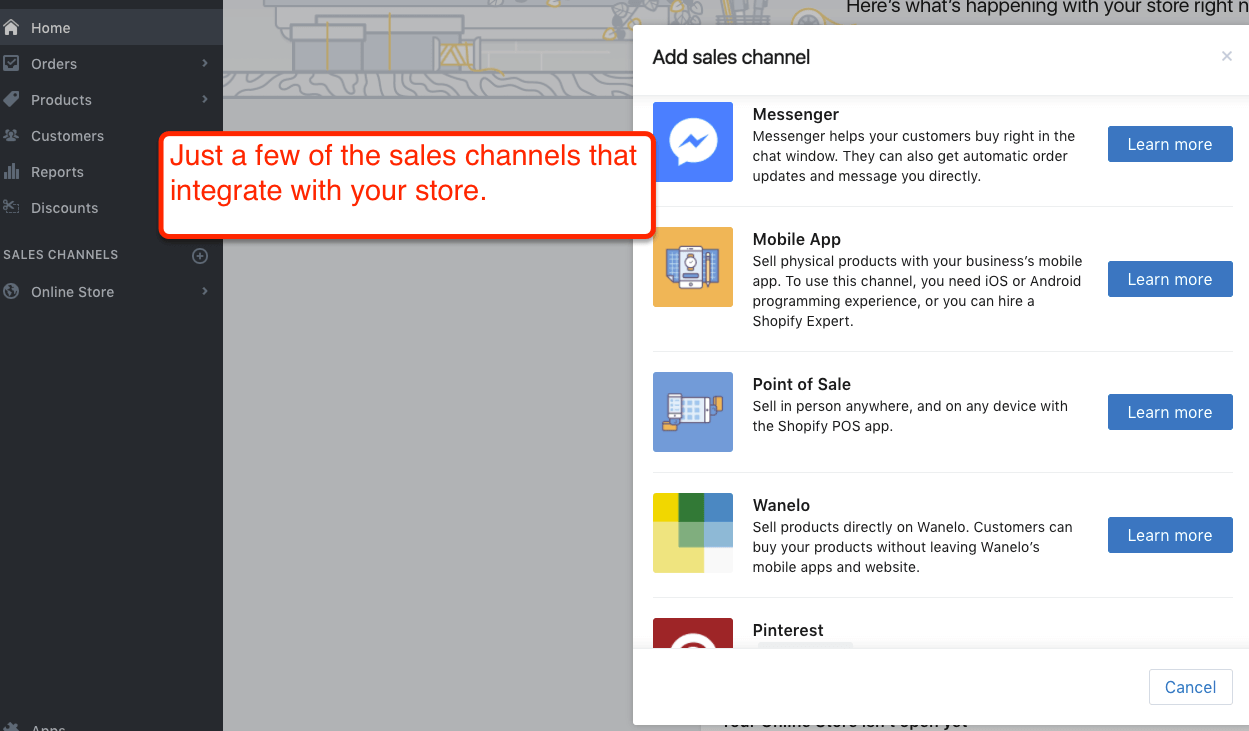Click the Products tag icon
This screenshot has height=731, width=1249.
[x=11, y=99]
